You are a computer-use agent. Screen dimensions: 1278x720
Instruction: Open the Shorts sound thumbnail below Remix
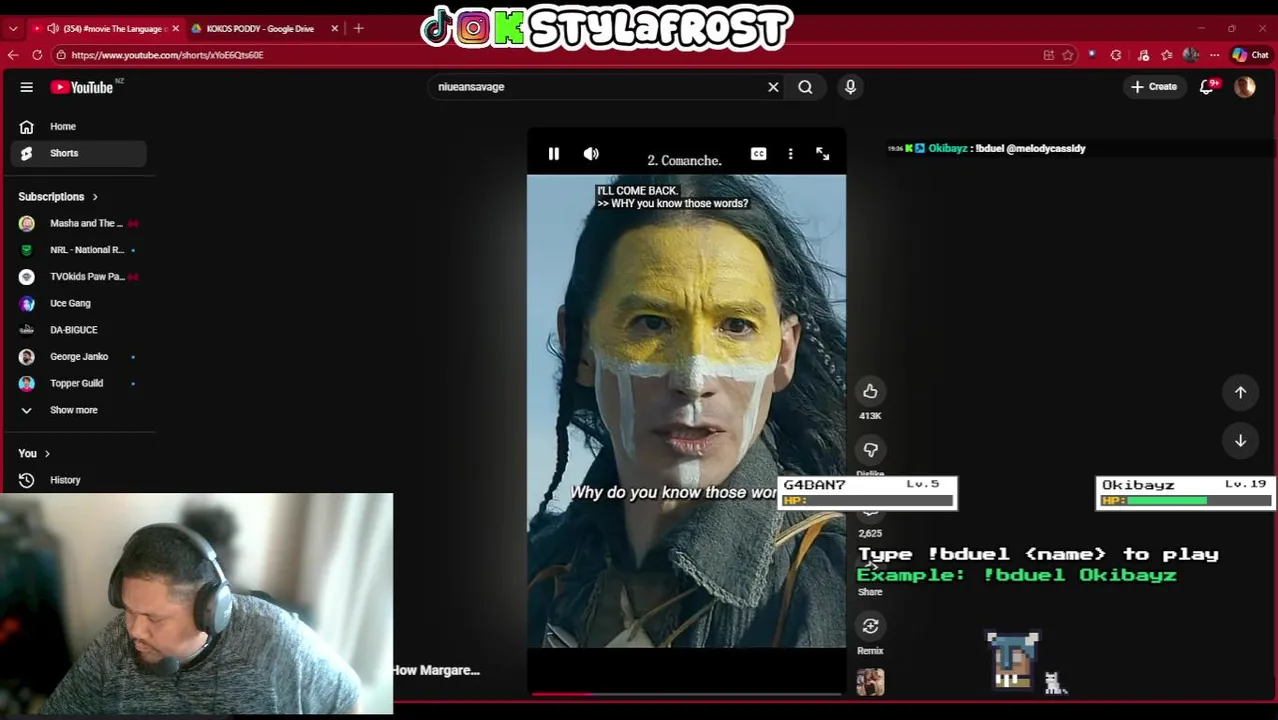coord(870,682)
